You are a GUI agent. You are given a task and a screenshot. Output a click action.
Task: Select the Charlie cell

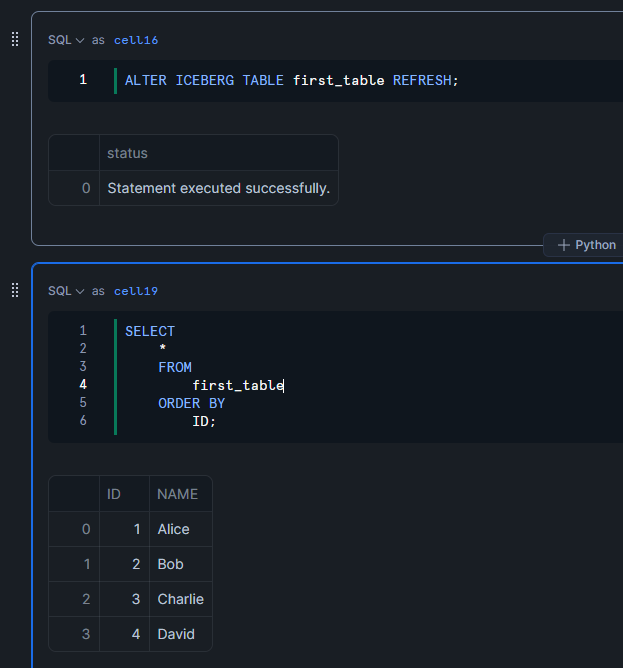[x=181, y=599]
